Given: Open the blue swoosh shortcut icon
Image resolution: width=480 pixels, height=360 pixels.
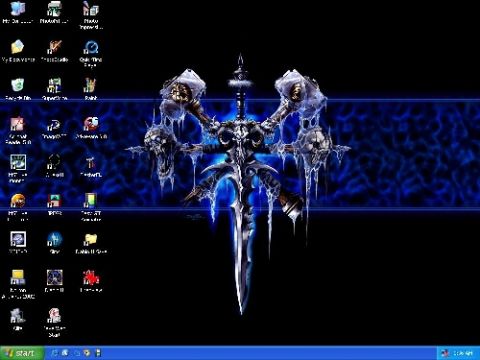Looking at the screenshot, I should pos(54,124).
